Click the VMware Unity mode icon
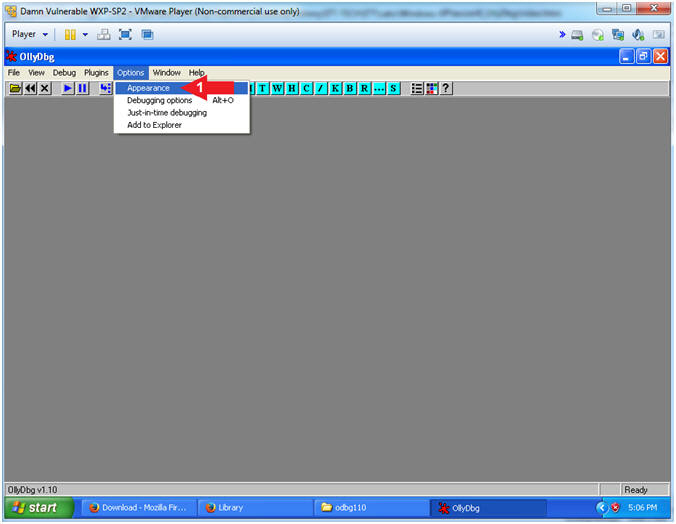The width and height of the screenshot is (676, 524). click(147, 35)
